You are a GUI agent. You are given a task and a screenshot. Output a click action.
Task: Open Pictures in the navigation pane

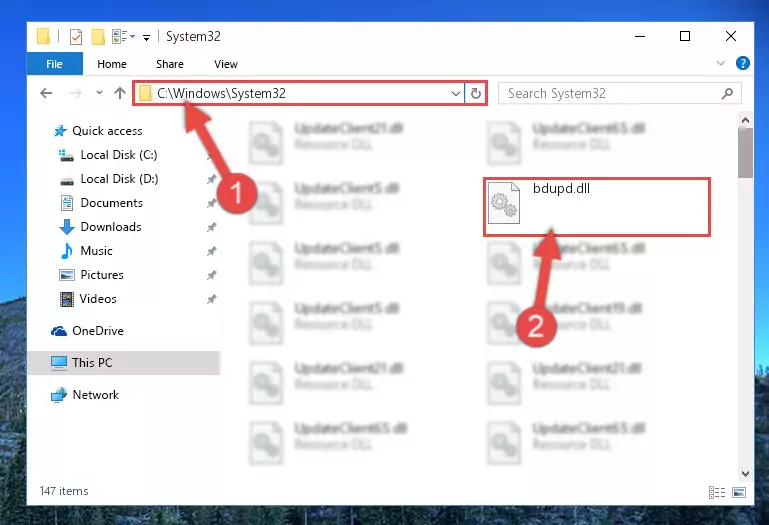click(102, 275)
